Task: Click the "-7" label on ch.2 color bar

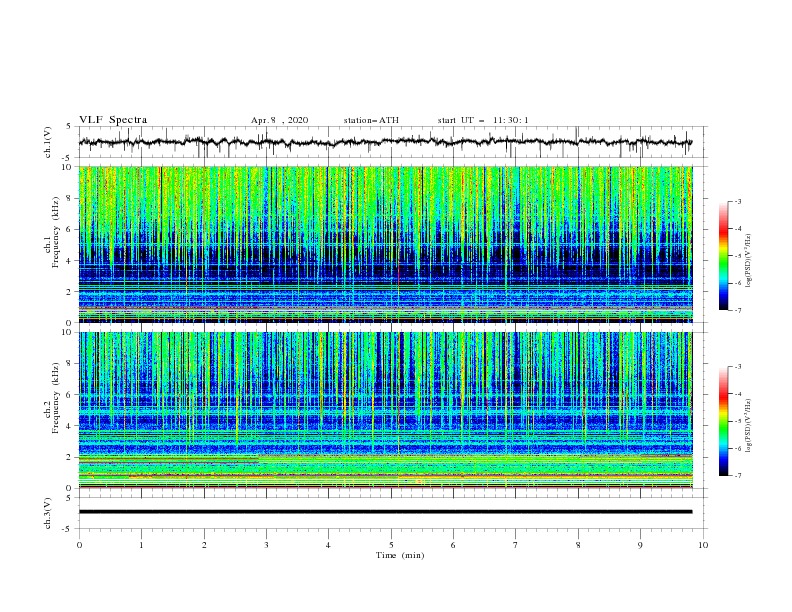Action: [737, 476]
